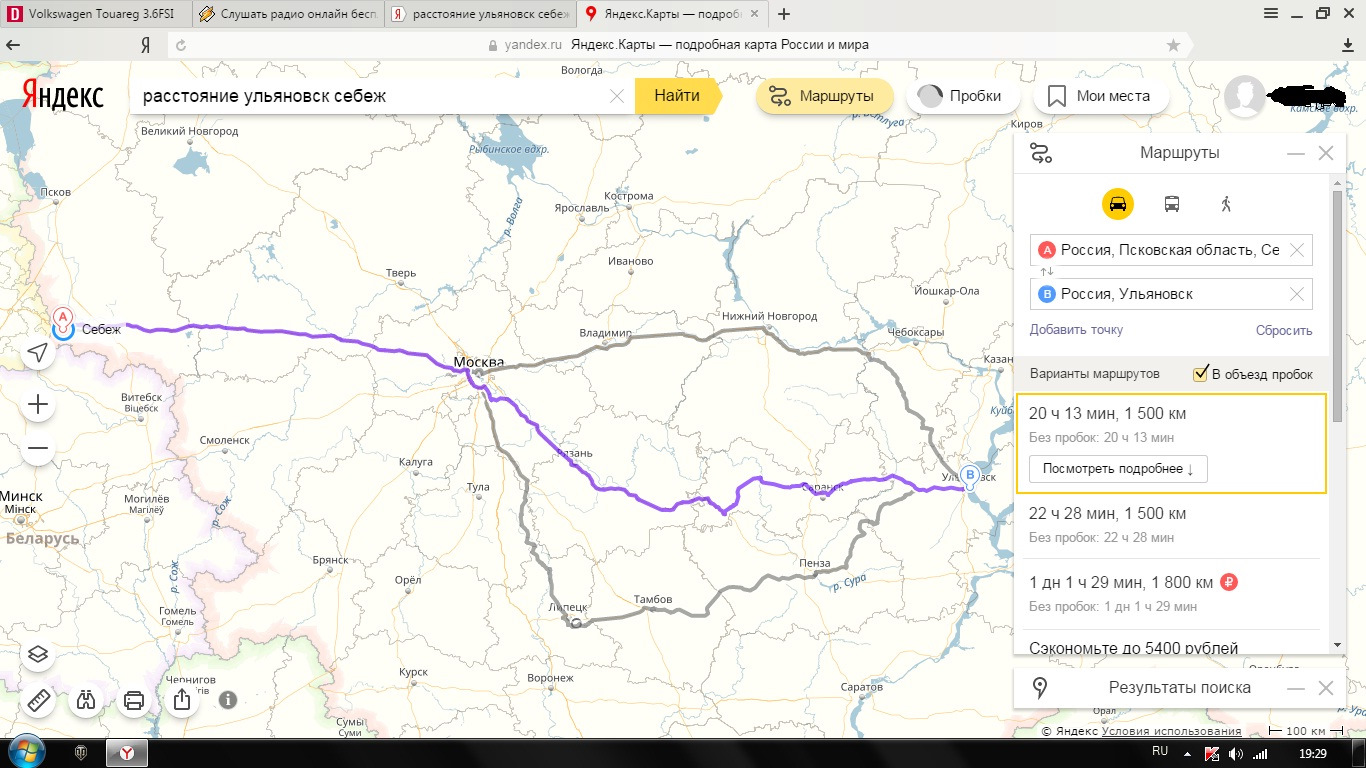Activate the ruler measuring tool
Viewport: 1366px width, 768px height.
(38, 700)
